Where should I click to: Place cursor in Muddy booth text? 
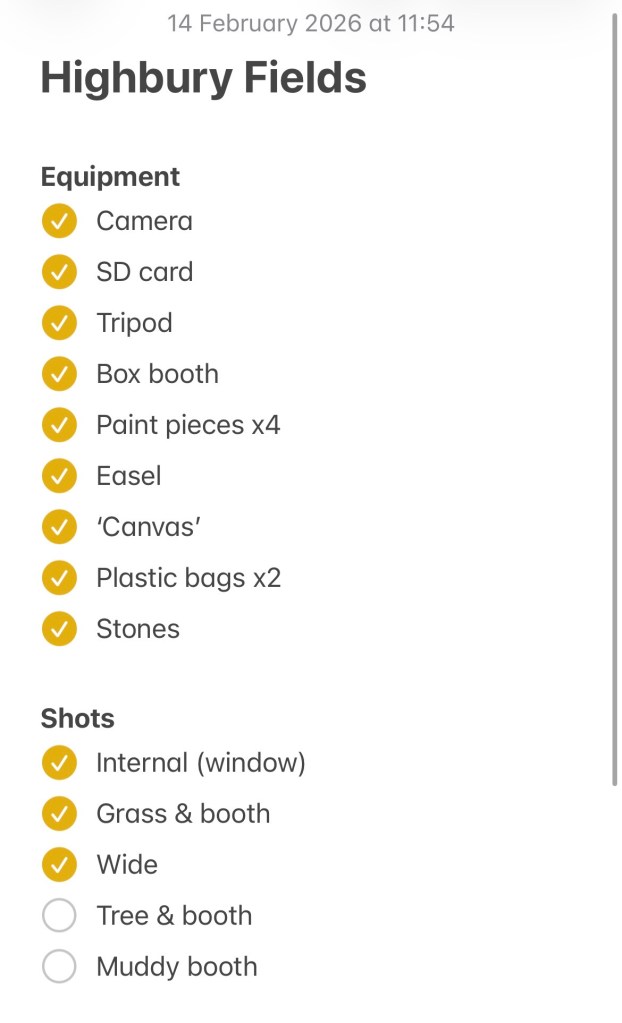point(176,967)
